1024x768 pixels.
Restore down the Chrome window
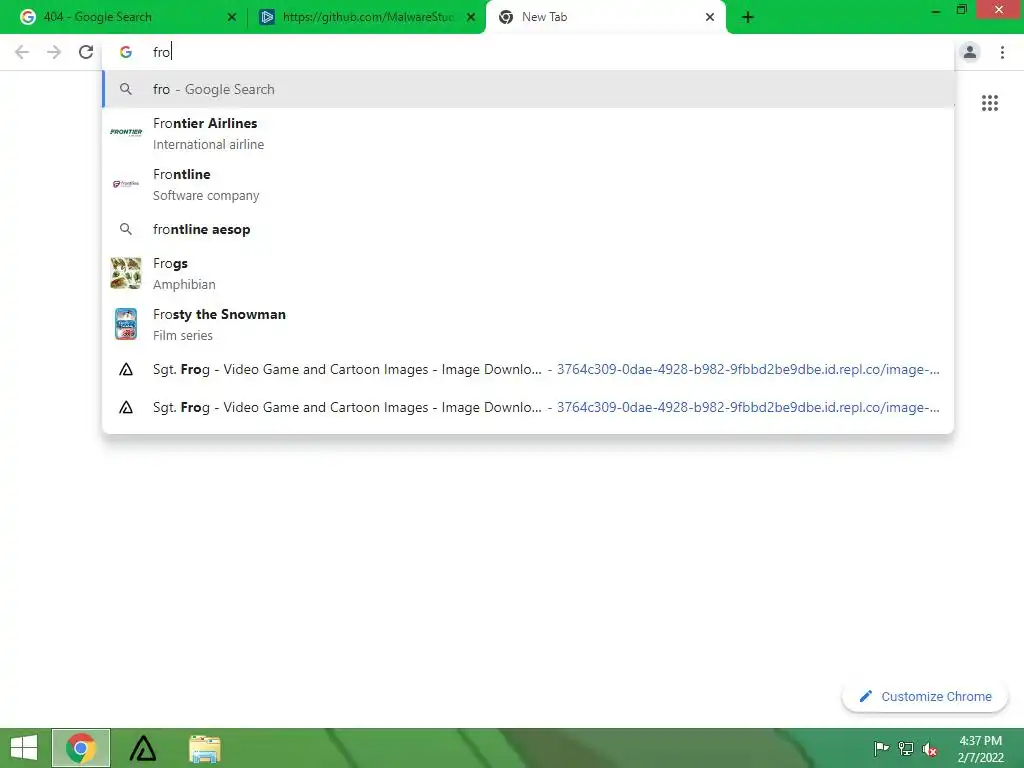tap(961, 10)
